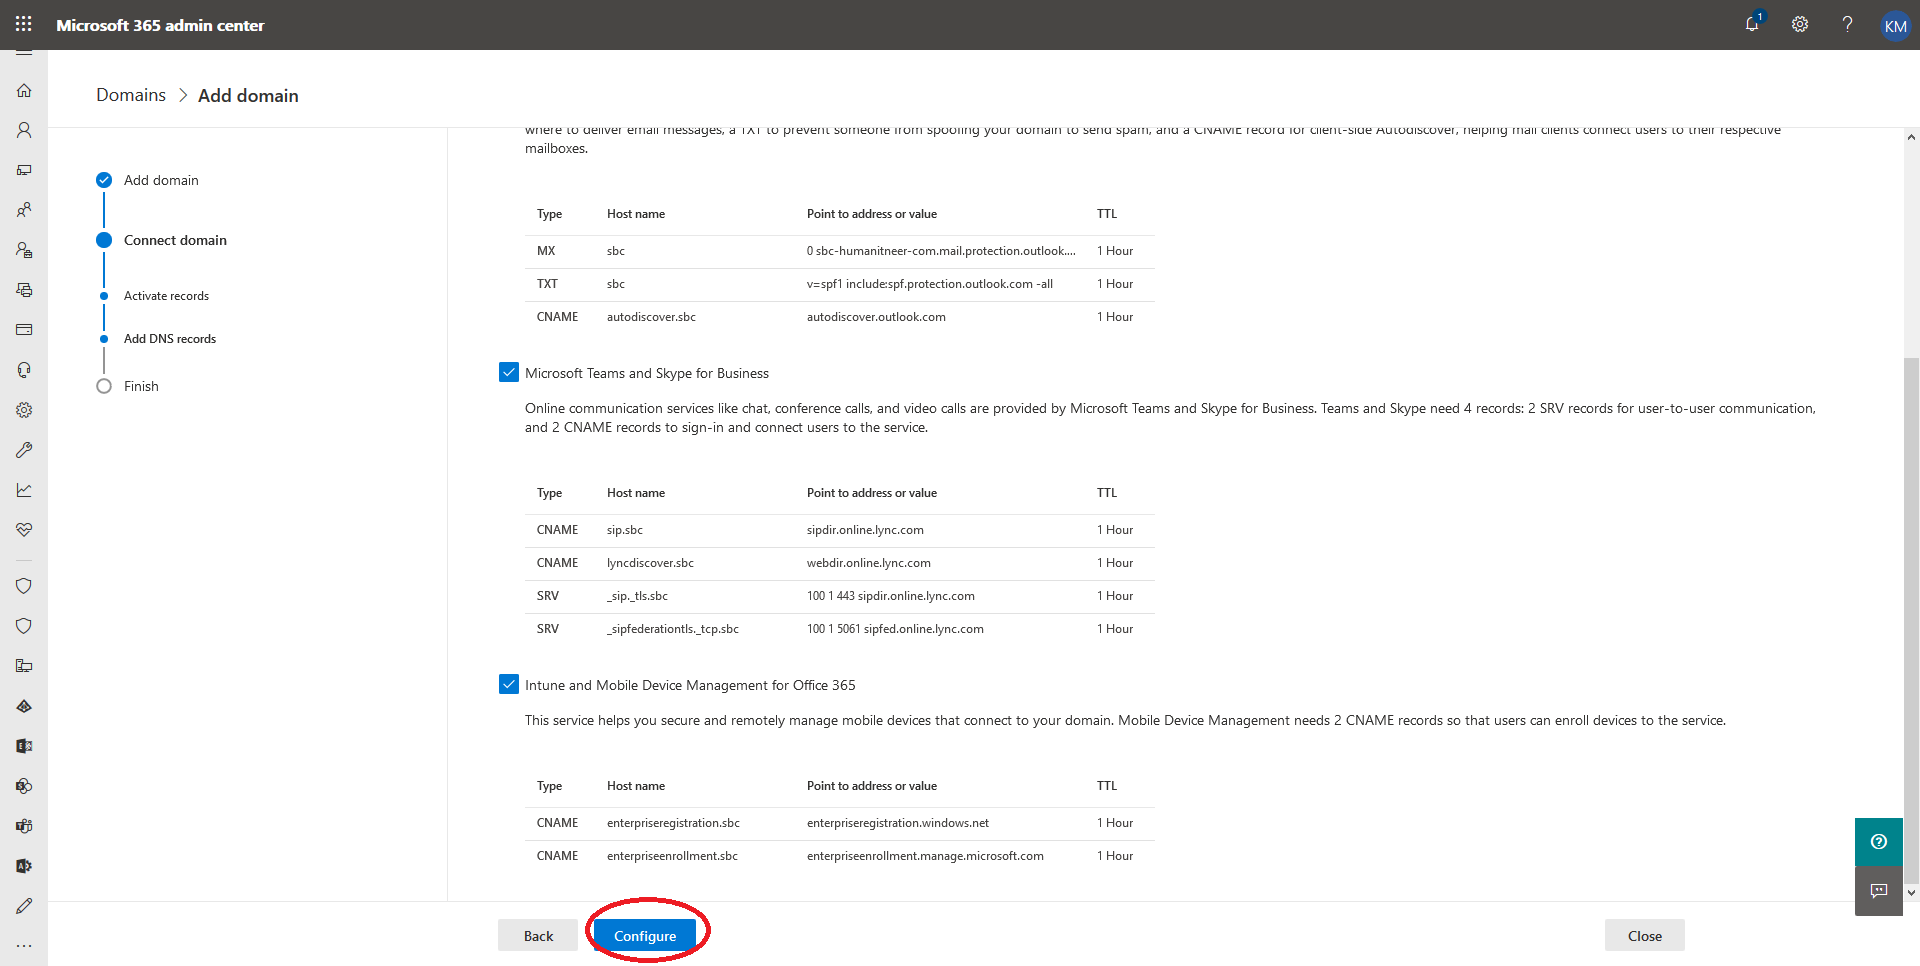
Task: Open the KM account avatar
Action: coord(1895,25)
